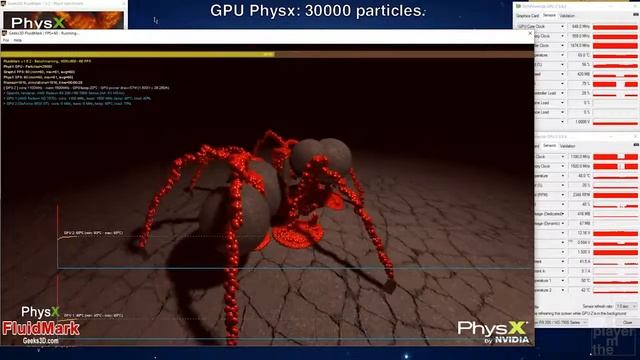Open dropdown arrow beside the 1.0000 V reading
The width and height of the screenshot is (640, 360).
pyautogui.click(x=562, y=122)
